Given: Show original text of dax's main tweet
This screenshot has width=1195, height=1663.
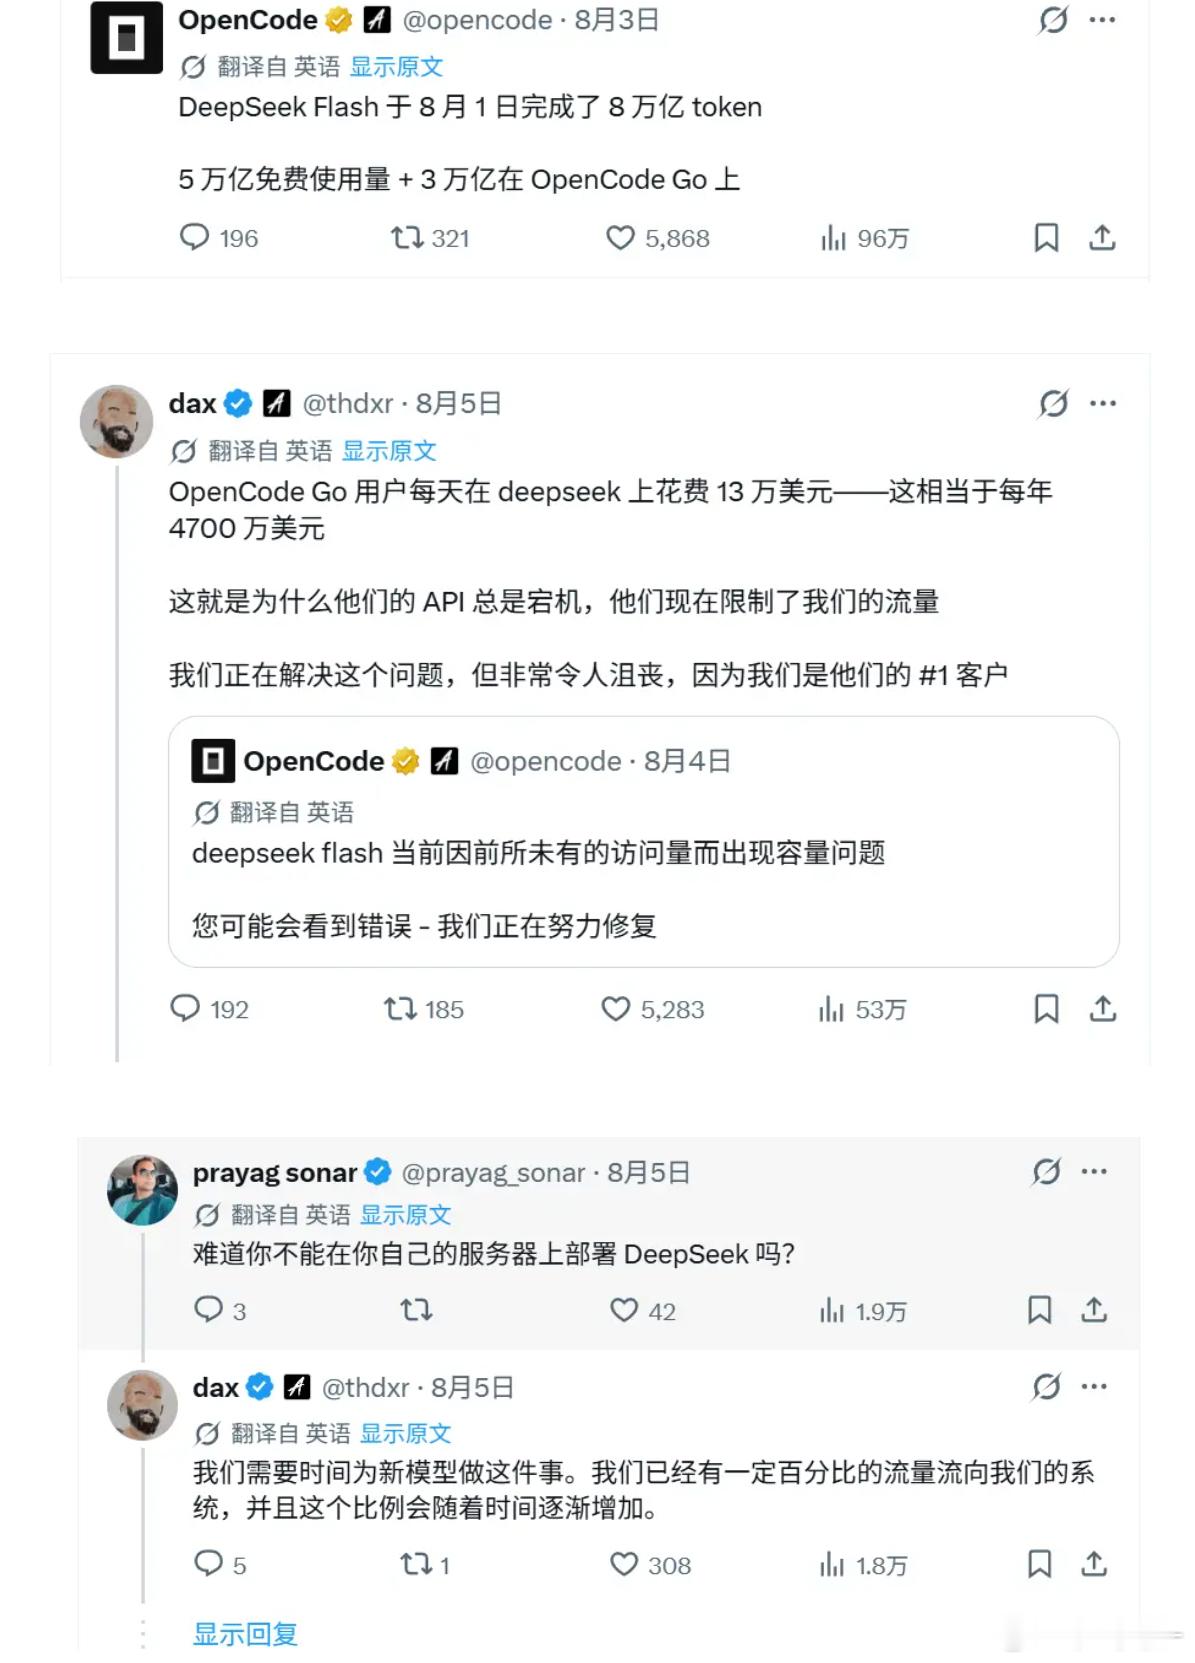Looking at the screenshot, I should [x=389, y=451].
